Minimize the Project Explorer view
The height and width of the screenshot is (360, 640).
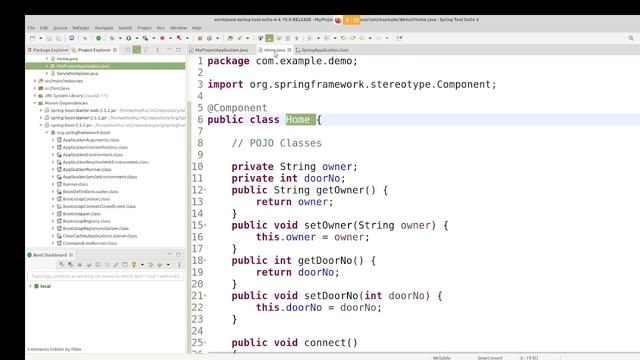point(169,50)
